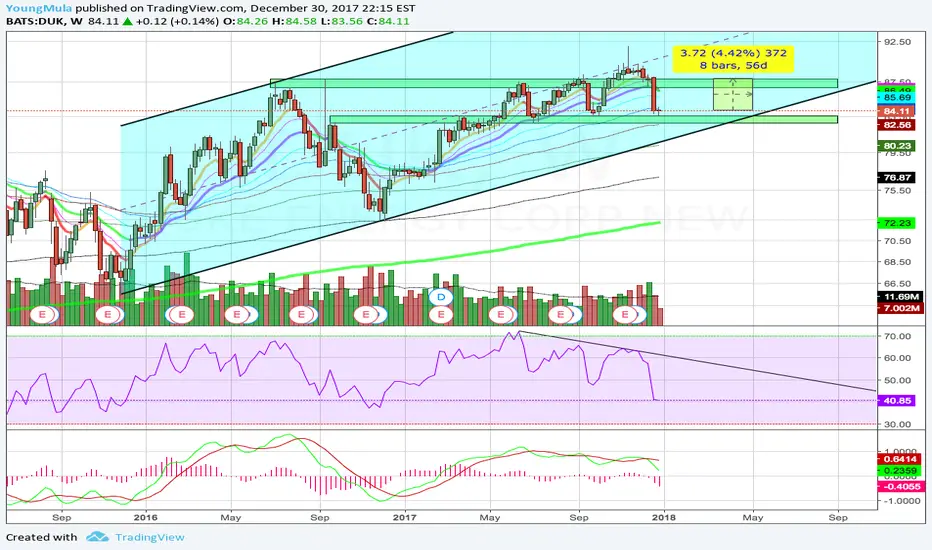Click the 2018 time axis label
Screen dimensions: 932x550
[663, 517]
